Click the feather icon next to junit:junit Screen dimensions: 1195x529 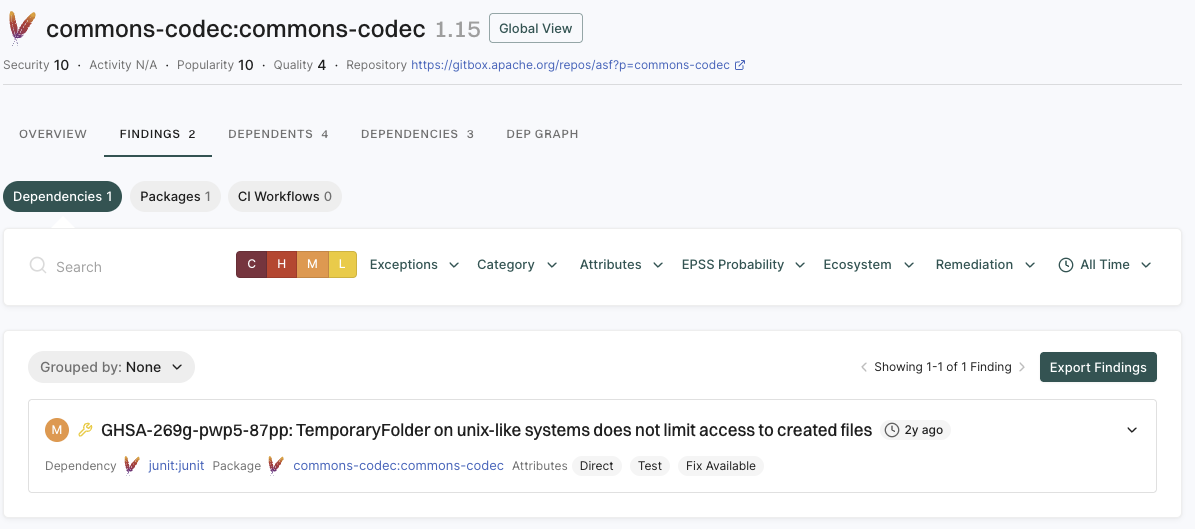[x=132, y=466]
